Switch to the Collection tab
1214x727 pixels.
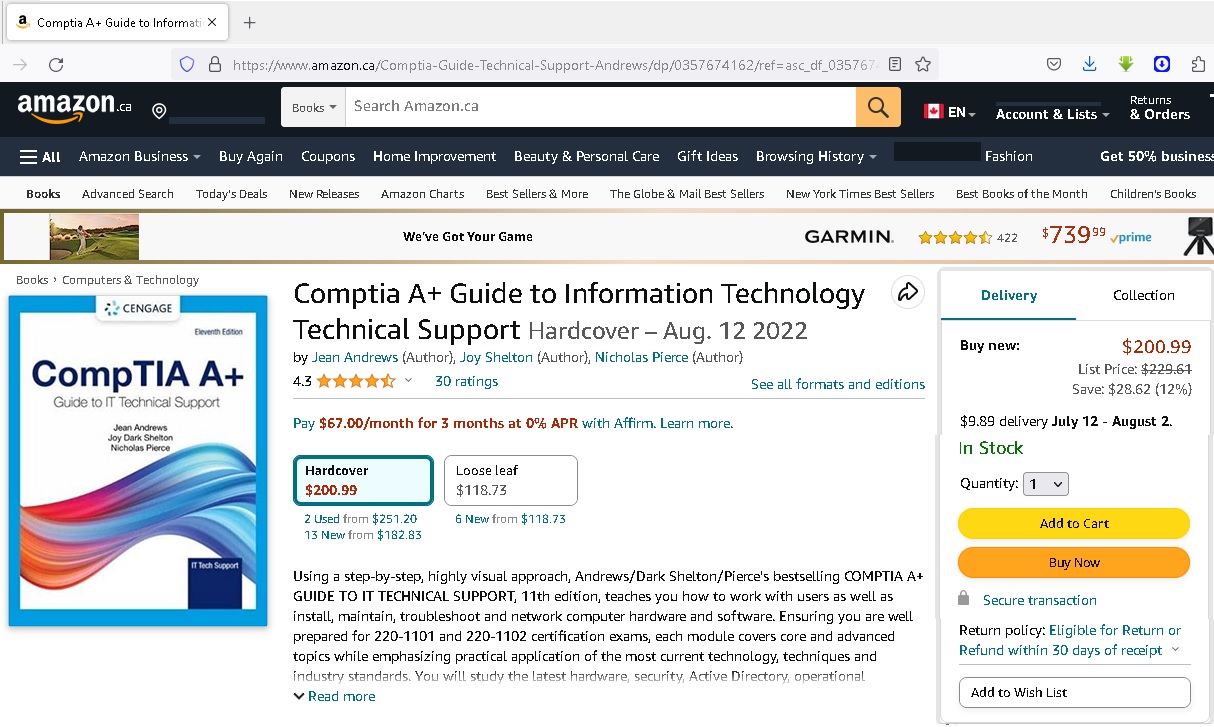pyautogui.click(x=1143, y=295)
